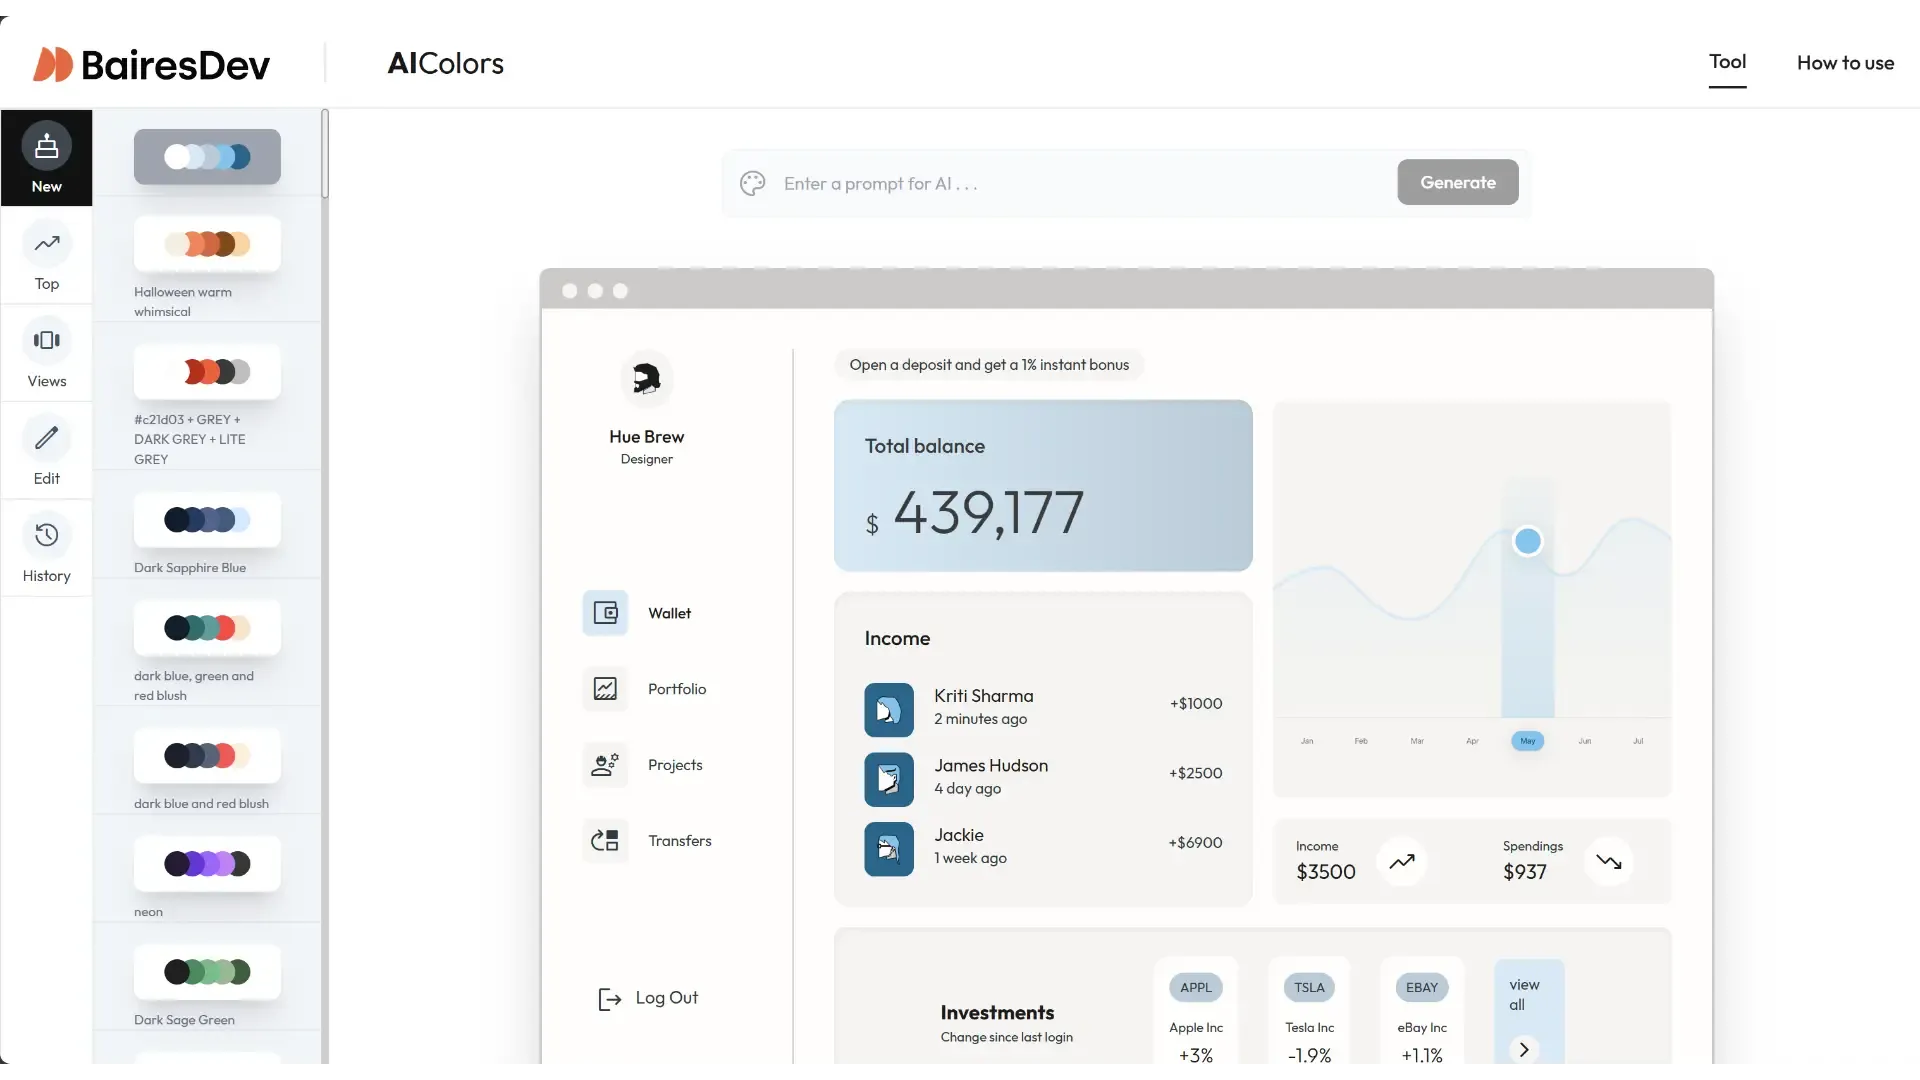Viewport: 1920px width, 1080px height.
Task: Click the BairesDev logo
Action: tap(151, 64)
